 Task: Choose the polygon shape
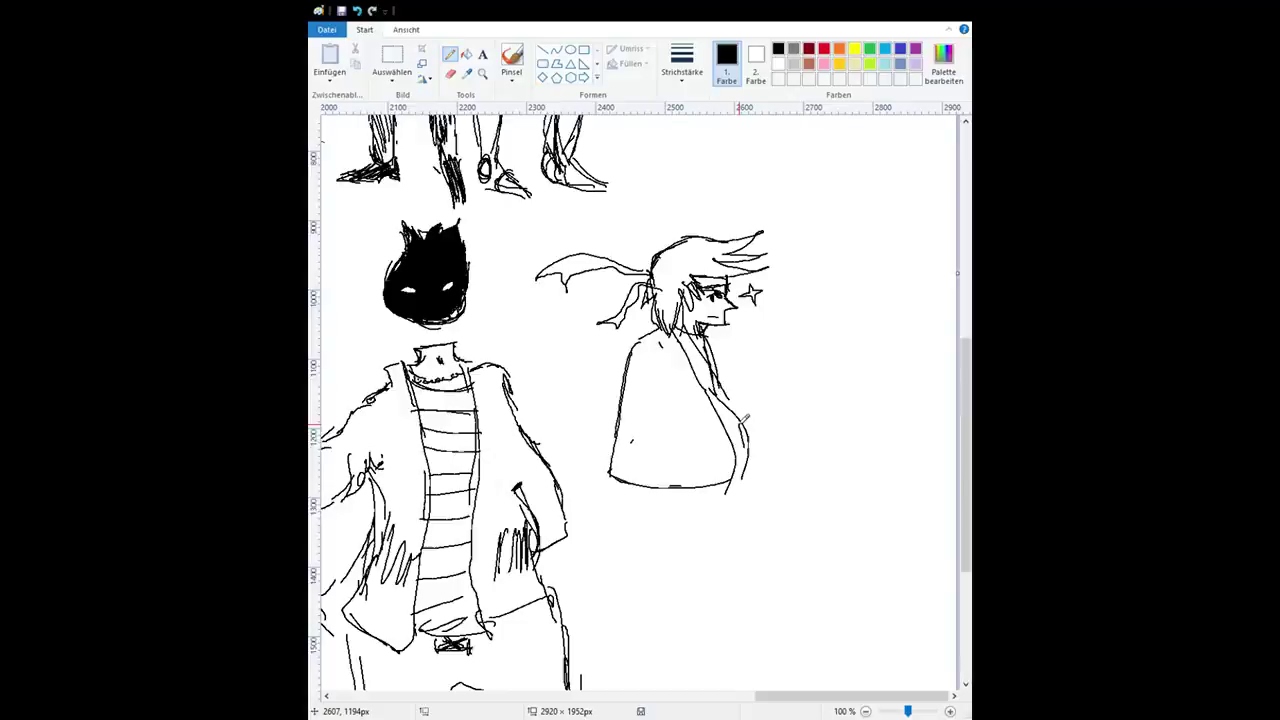(x=556, y=64)
